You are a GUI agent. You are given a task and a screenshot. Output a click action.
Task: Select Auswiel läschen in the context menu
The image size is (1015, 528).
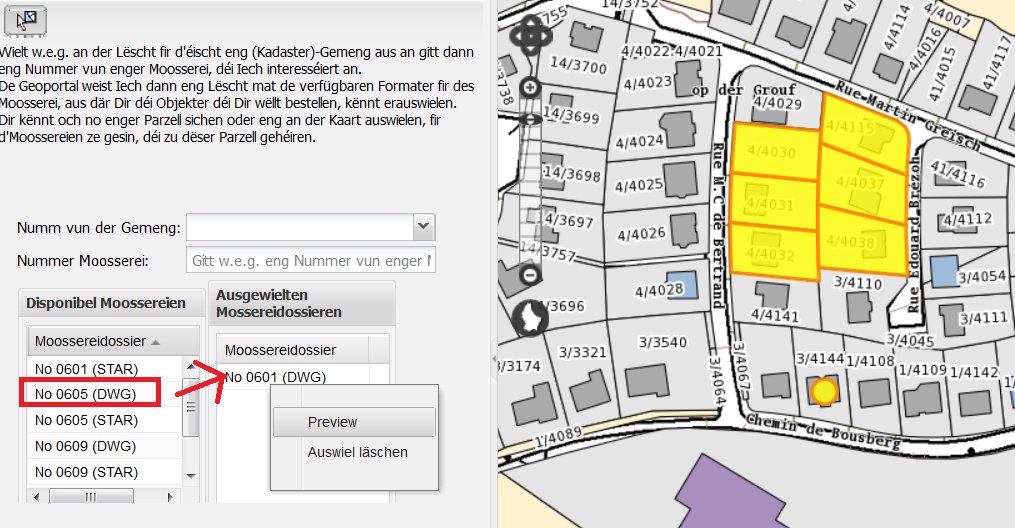pyautogui.click(x=357, y=452)
